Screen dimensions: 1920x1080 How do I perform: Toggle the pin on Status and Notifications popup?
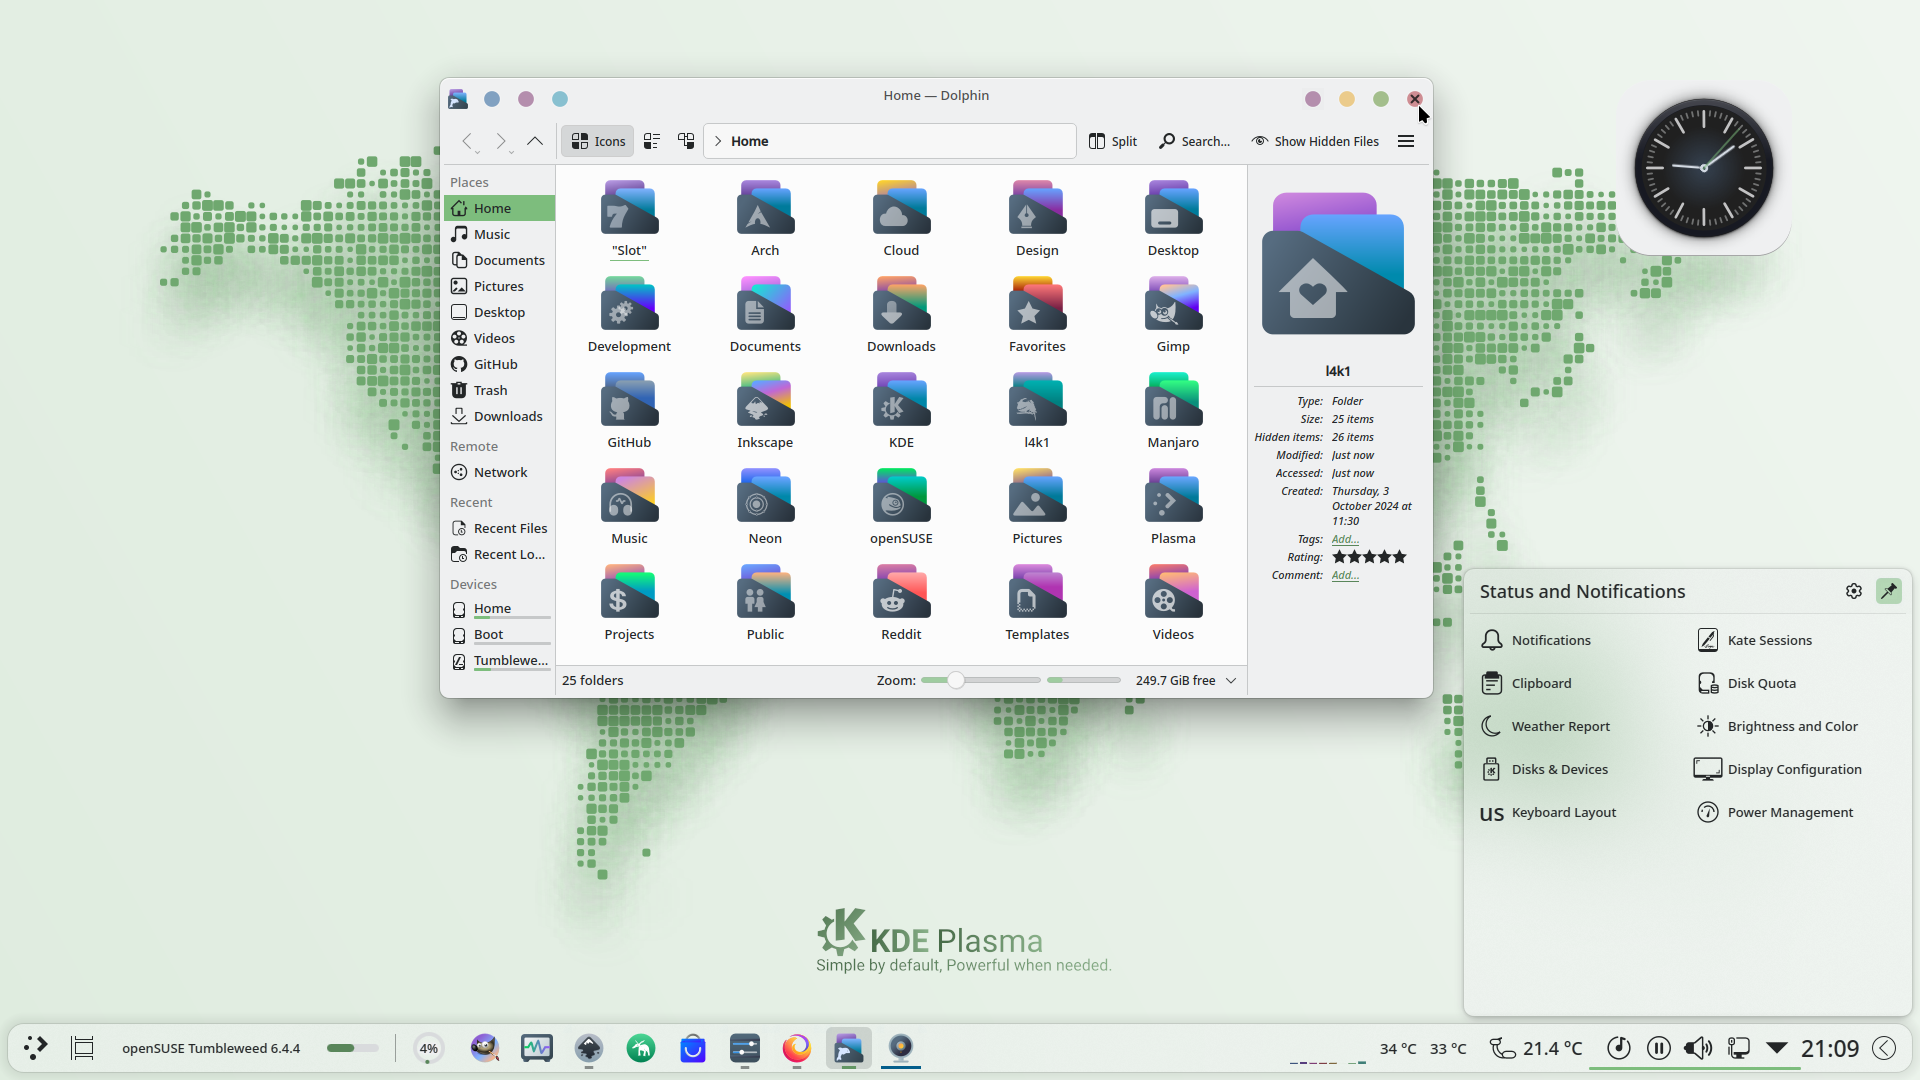point(1889,591)
